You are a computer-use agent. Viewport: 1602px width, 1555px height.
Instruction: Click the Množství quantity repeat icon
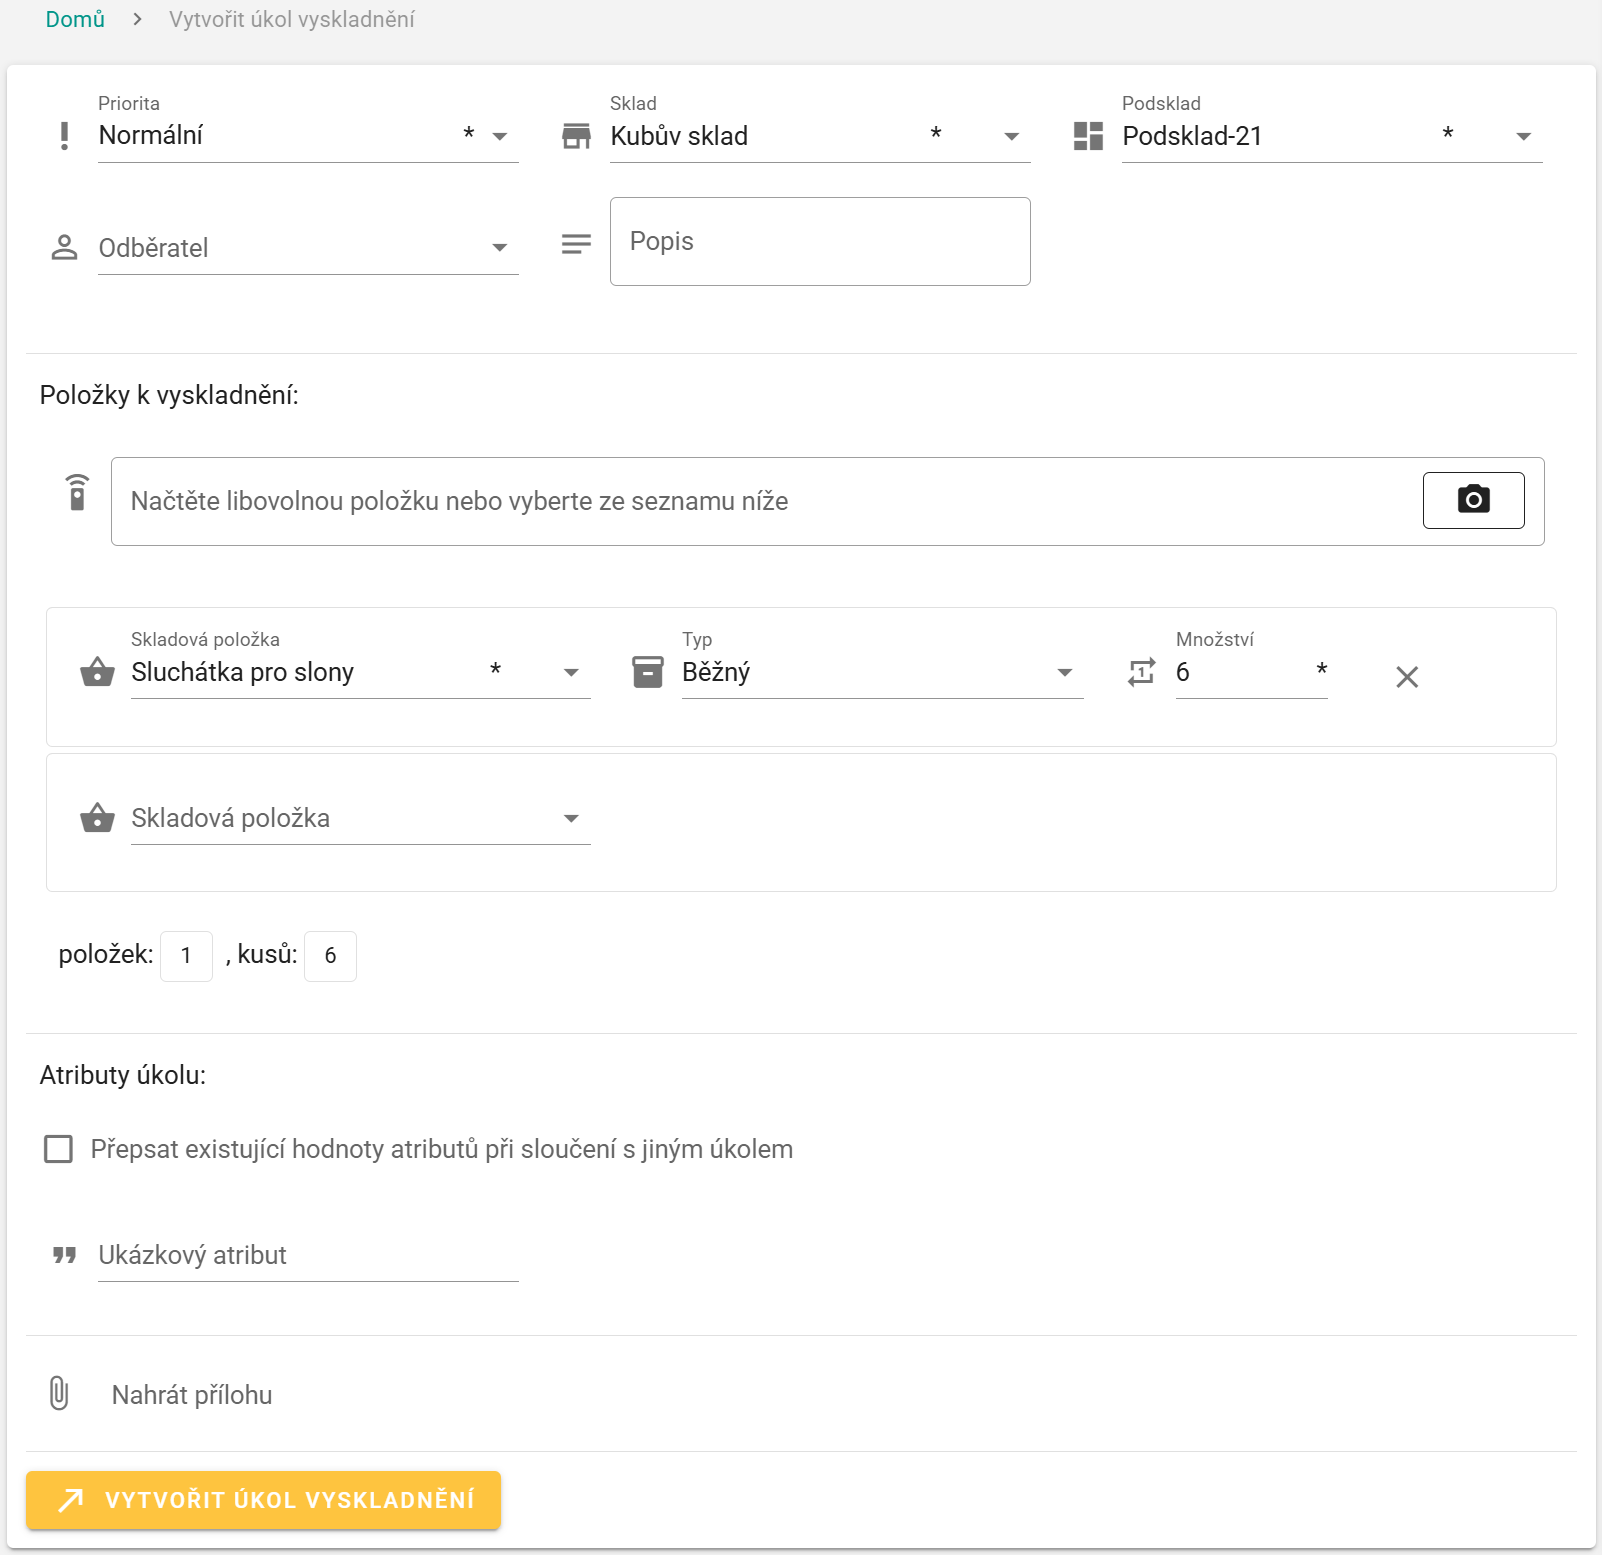click(x=1141, y=672)
